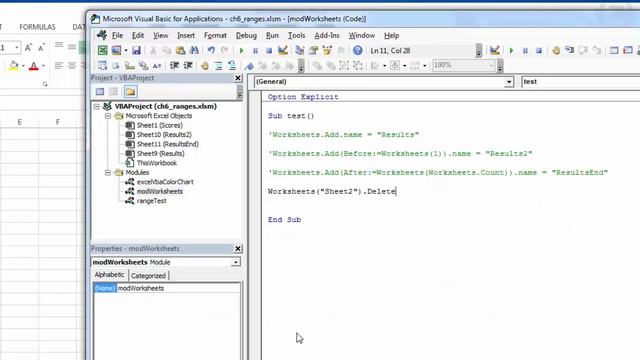Select Sheet11 (ResultsEnd) in the project tree
Image resolution: width=640 pixels, height=360 pixels.
pyautogui.click(x=168, y=144)
